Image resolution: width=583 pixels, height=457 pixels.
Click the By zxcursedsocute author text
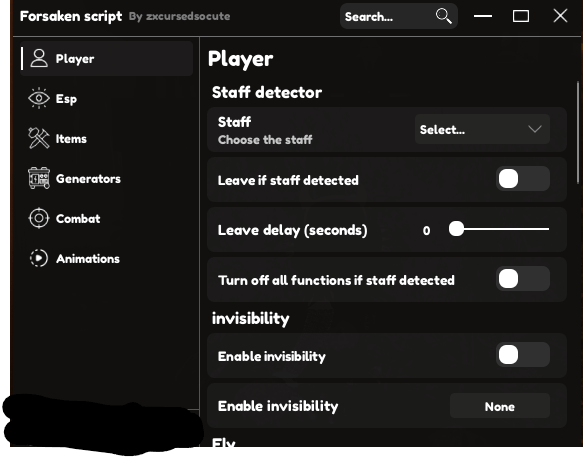[179, 16]
